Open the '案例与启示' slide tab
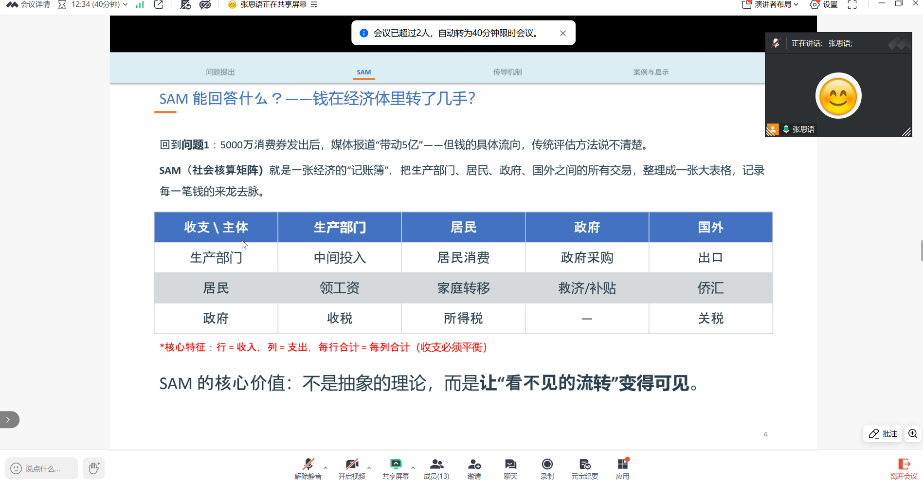Image resolution: width=923 pixels, height=483 pixels. [x=651, y=72]
